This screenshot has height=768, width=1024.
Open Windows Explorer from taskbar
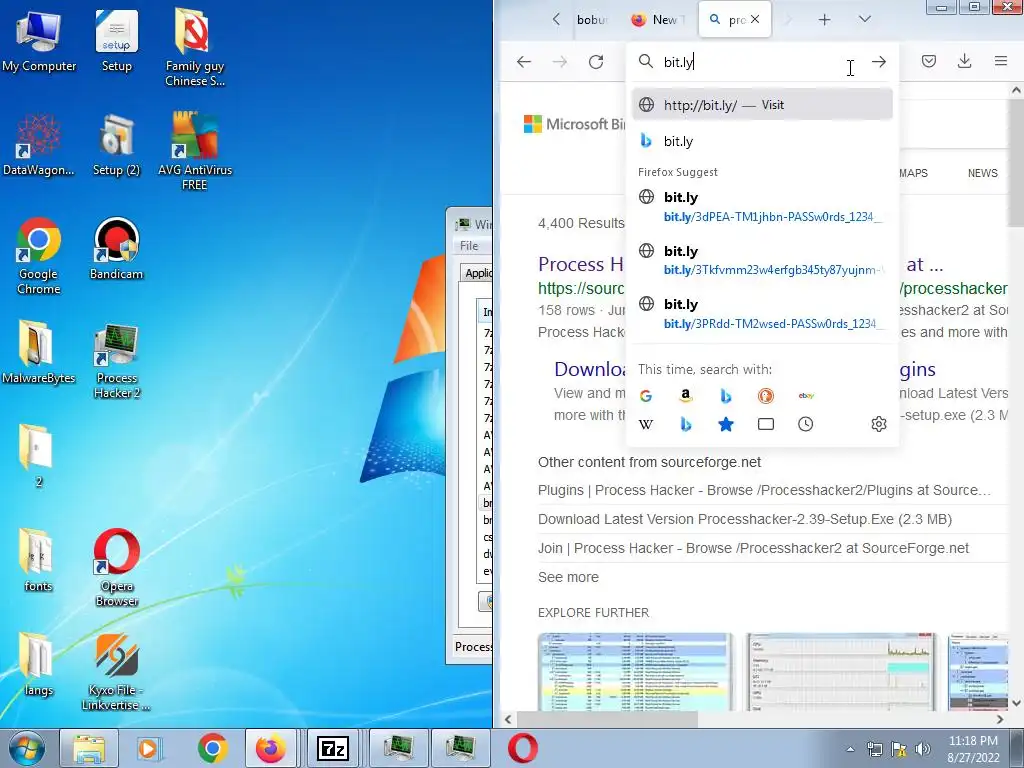pos(89,748)
